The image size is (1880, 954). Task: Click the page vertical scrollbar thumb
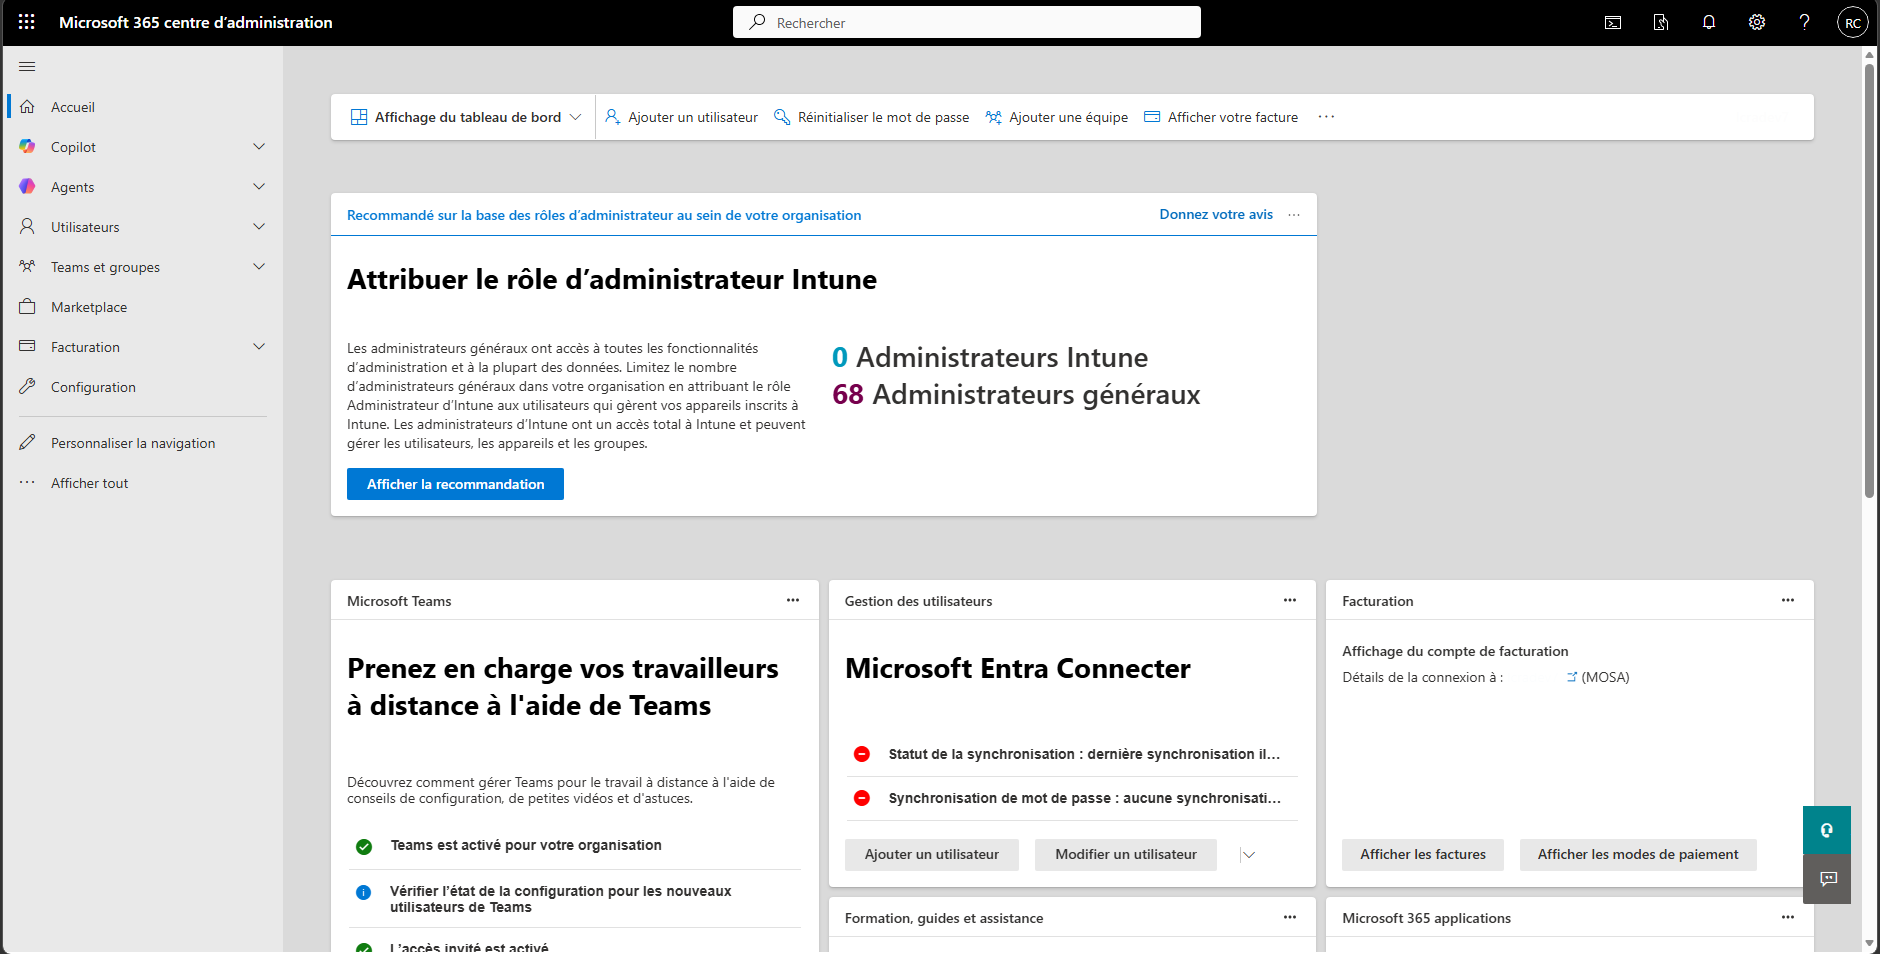(1869, 280)
